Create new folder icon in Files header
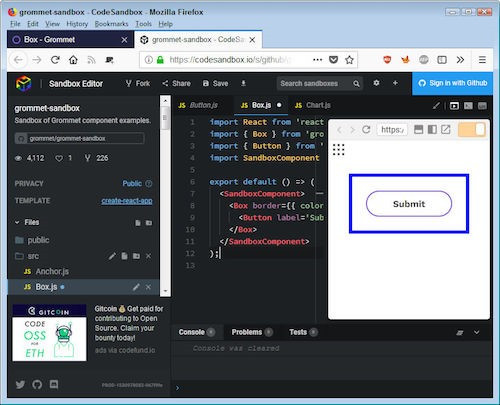The height and width of the screenshot is (405, 500). point(149,223)
